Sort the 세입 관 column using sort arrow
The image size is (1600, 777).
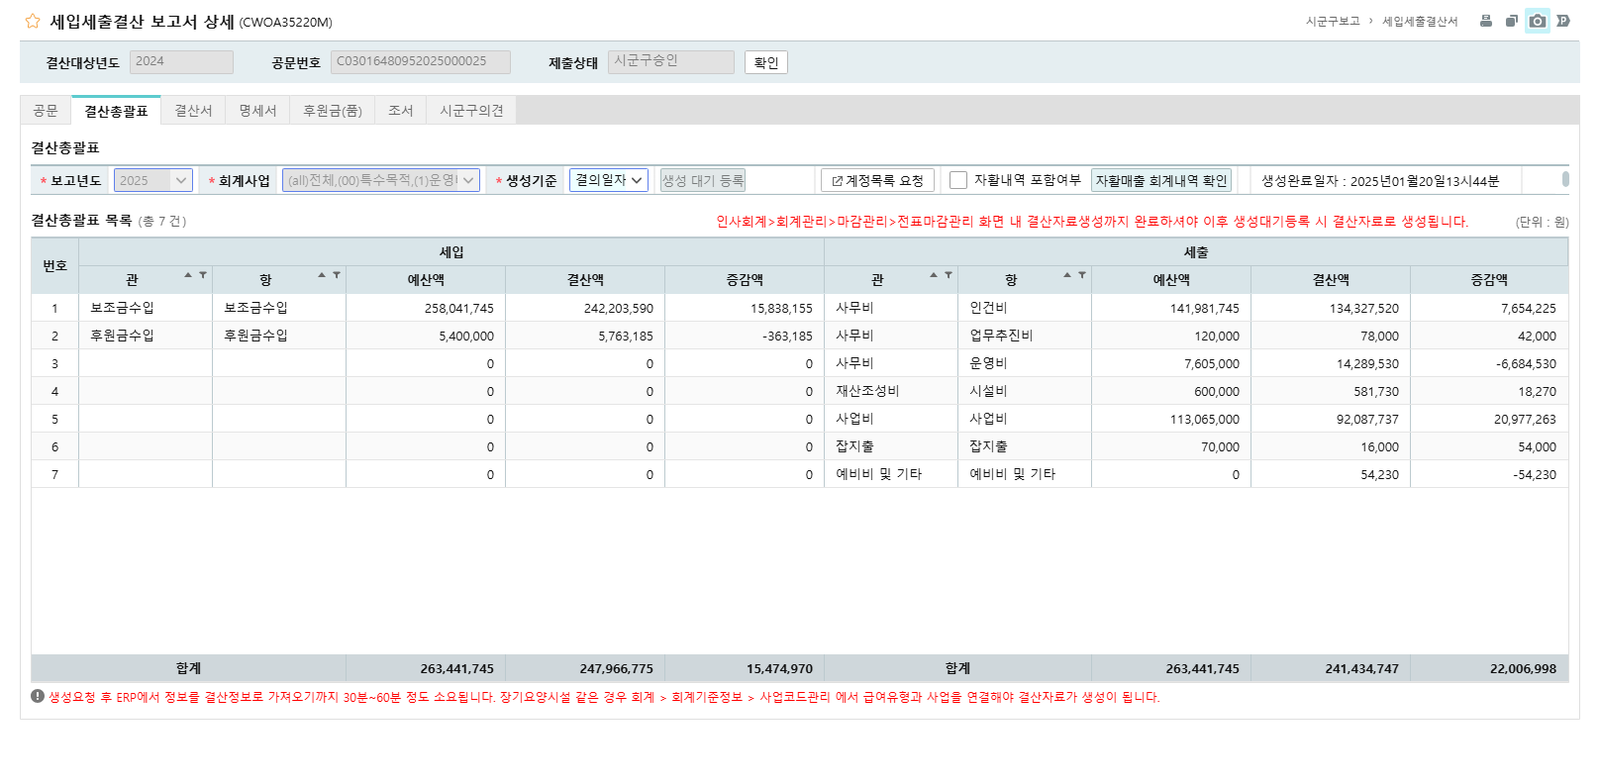[188, 275]
